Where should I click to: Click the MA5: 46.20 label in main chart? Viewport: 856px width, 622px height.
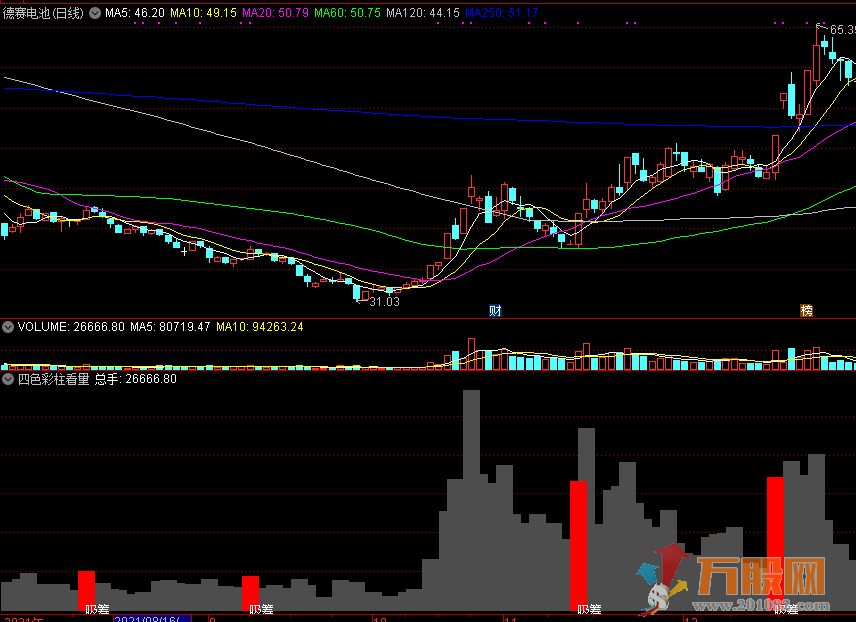click(x=135, y=13)
